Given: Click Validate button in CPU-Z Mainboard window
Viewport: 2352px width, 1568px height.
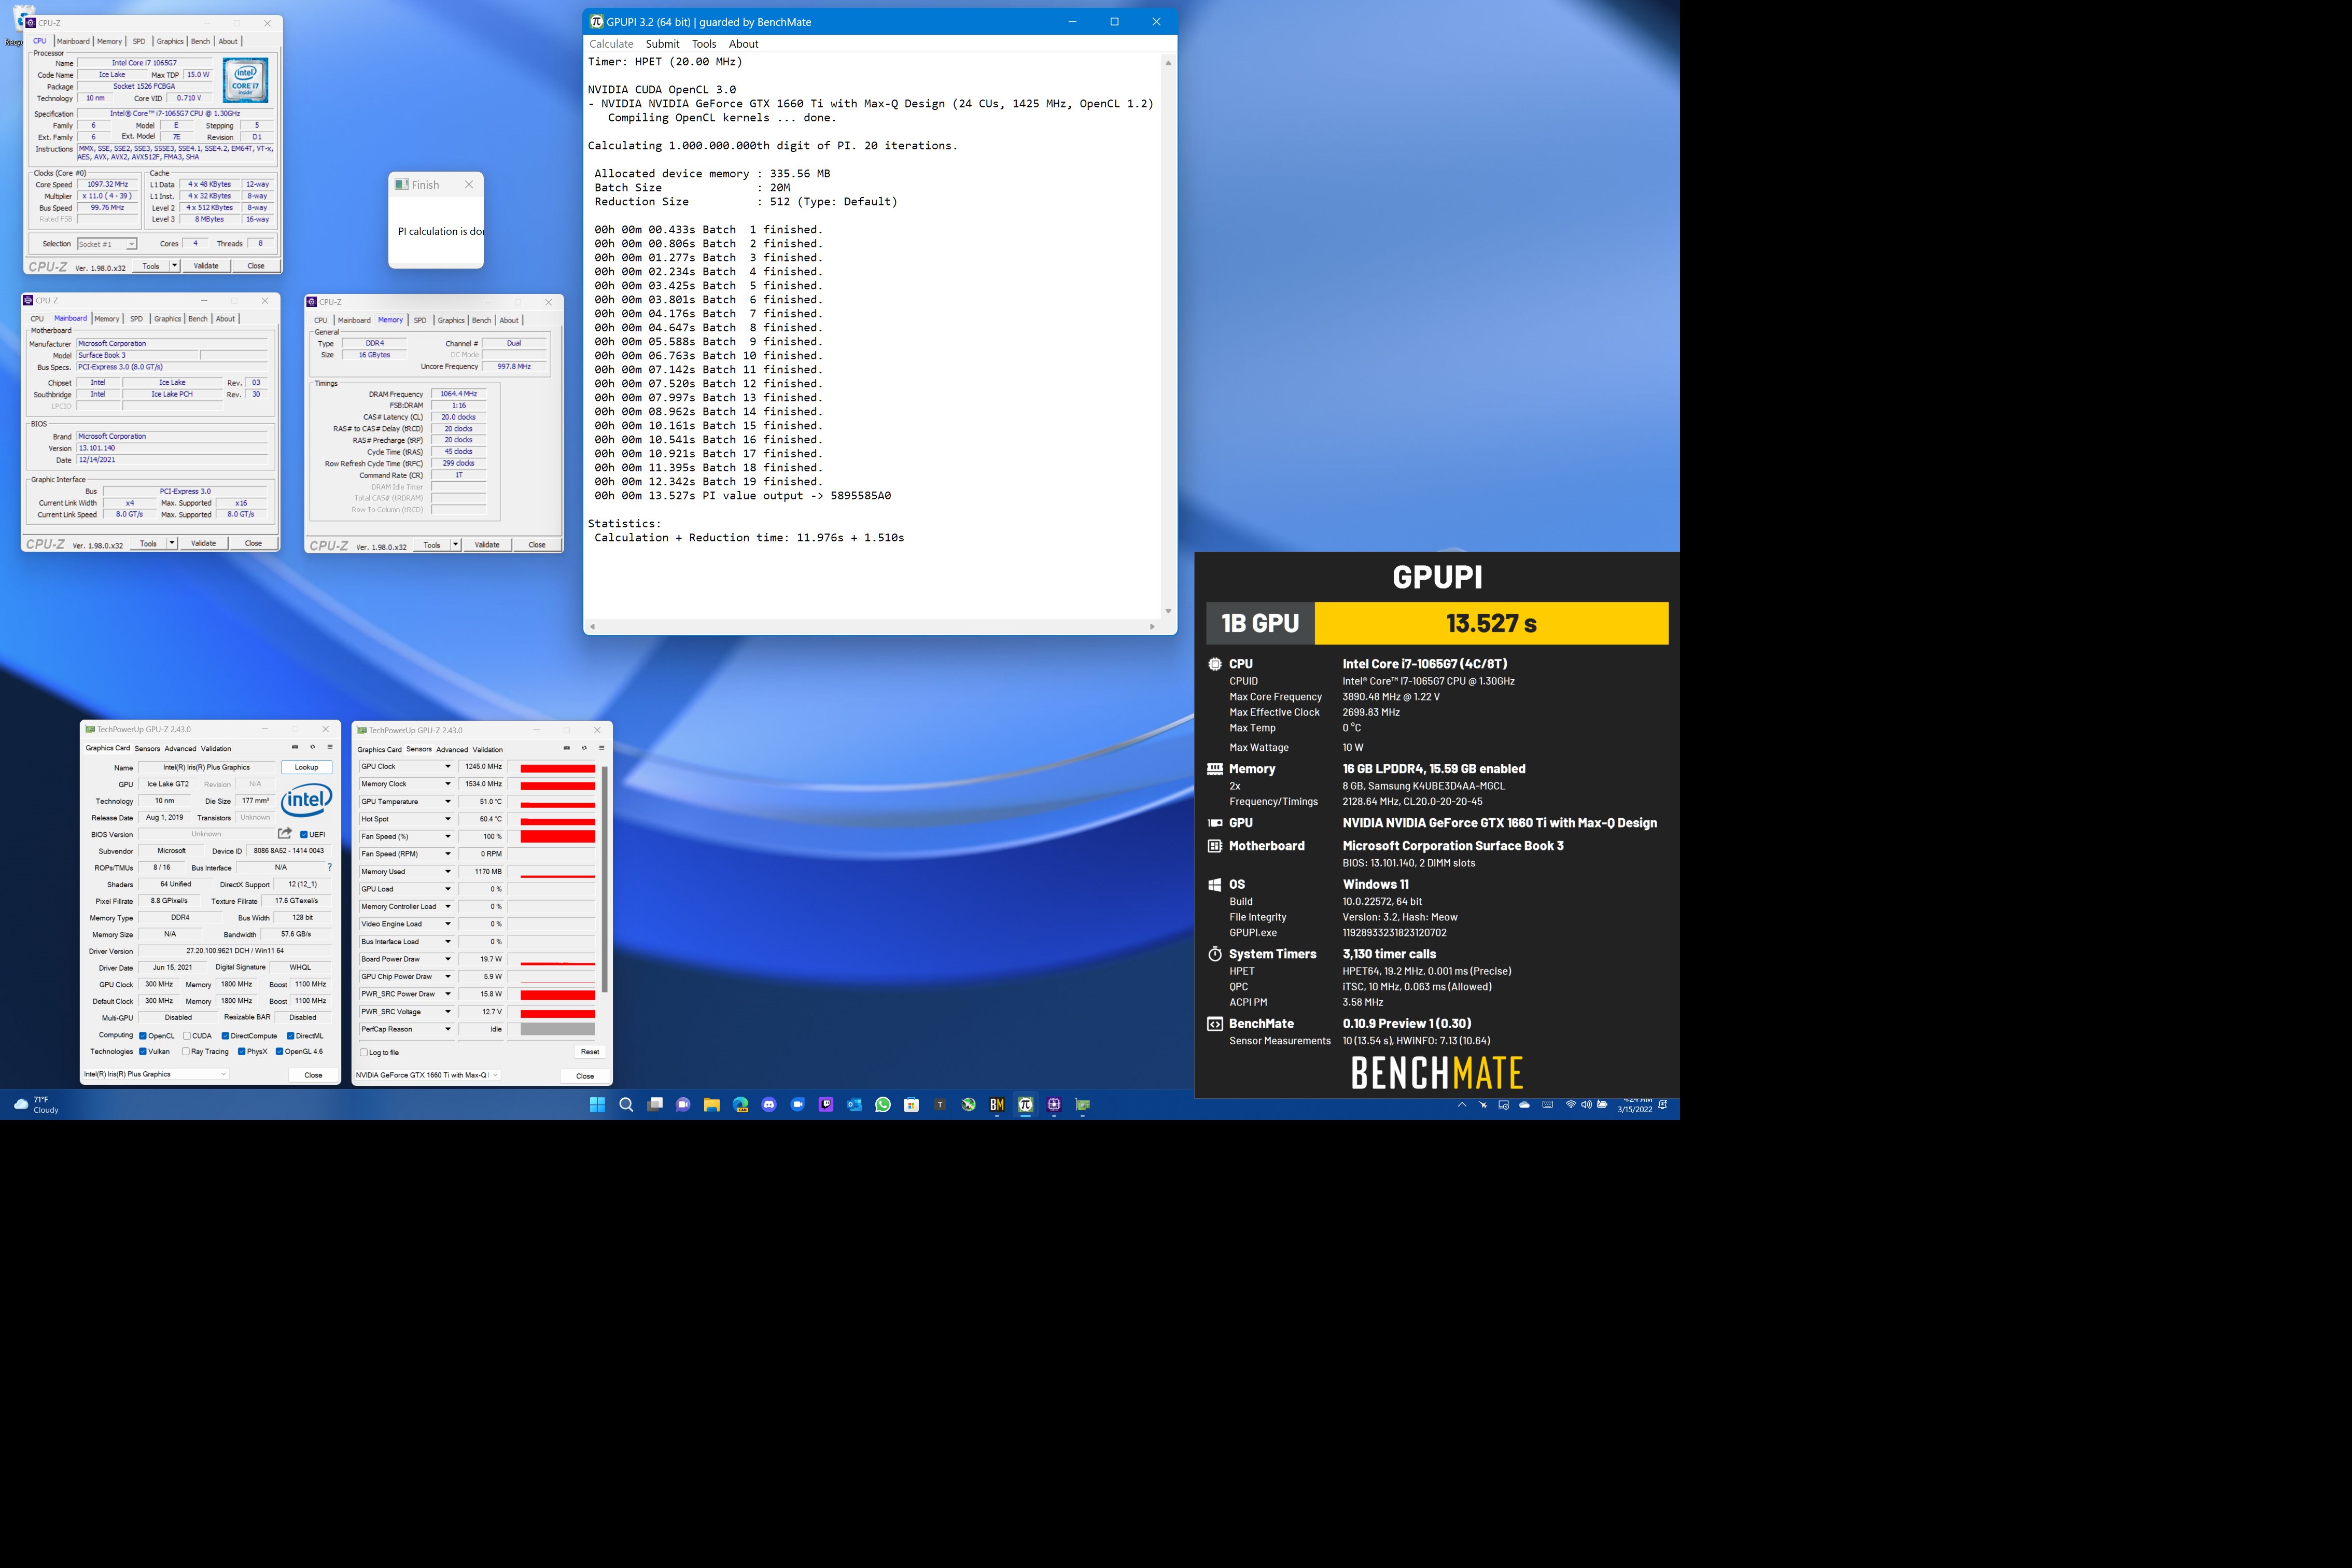Looking at the screenshot, I should (x=203, y=544).
